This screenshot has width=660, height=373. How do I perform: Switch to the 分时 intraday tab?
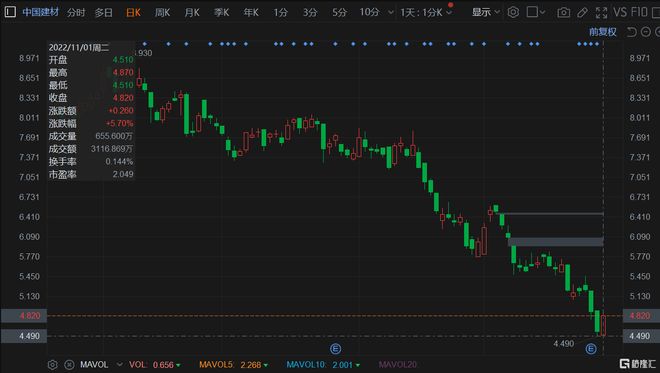click(x=76, y=13)
